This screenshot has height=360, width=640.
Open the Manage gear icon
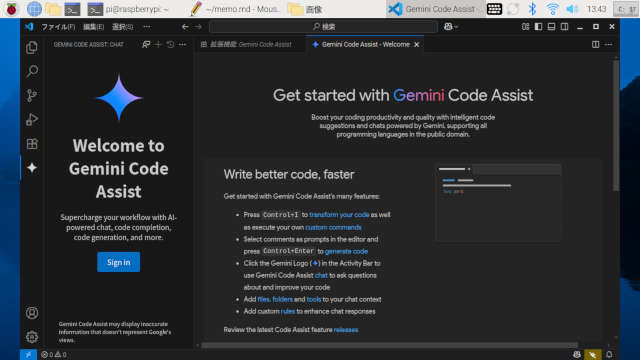(32, 337)
